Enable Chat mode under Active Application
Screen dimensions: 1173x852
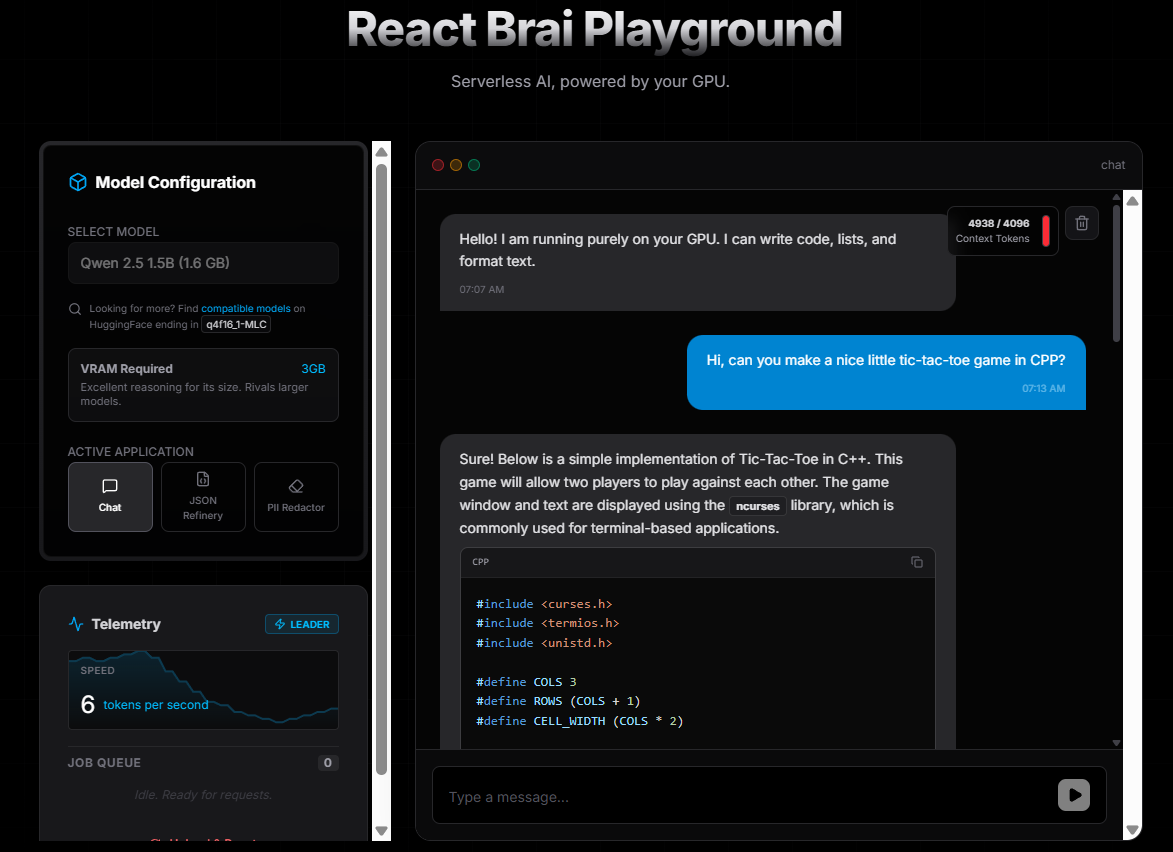click(x=110, y=497)
